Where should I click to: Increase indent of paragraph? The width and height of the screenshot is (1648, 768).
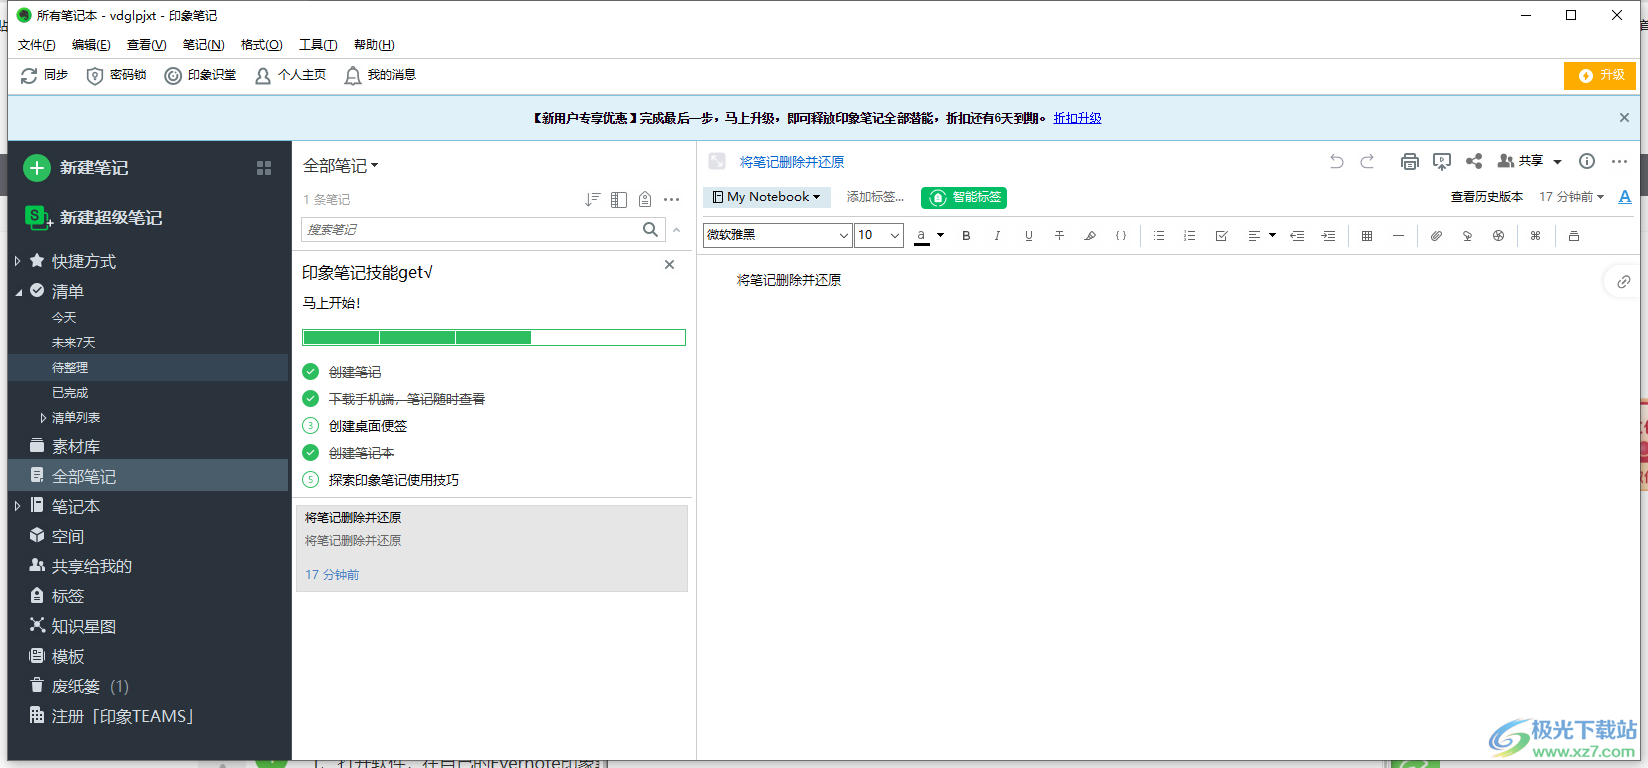point(1328,236)
